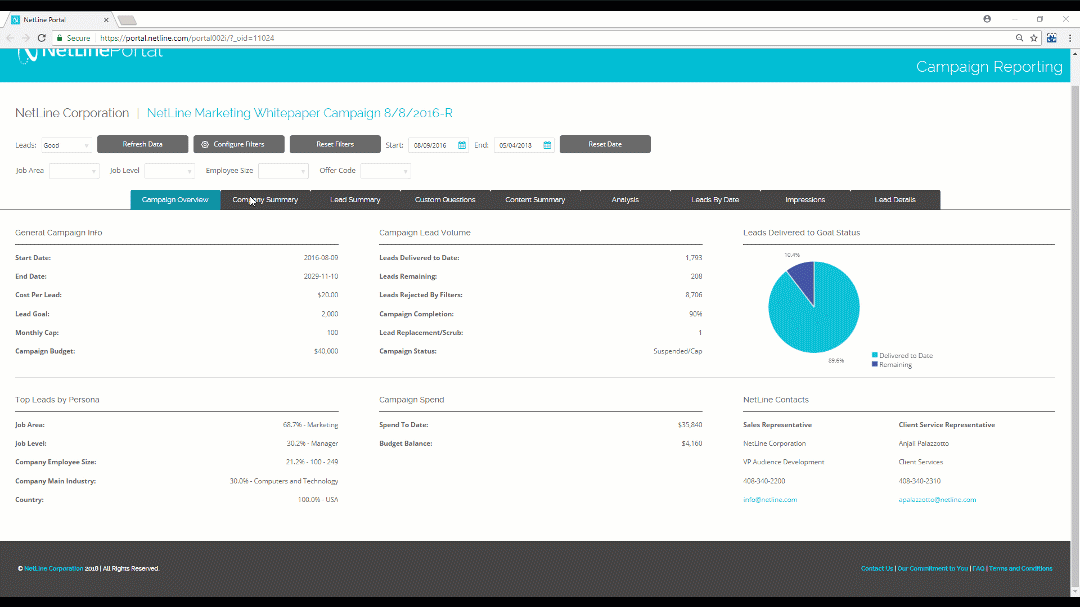View the Content Summary tab
The height and width of the screenshot is (607, 1080).
535,200
